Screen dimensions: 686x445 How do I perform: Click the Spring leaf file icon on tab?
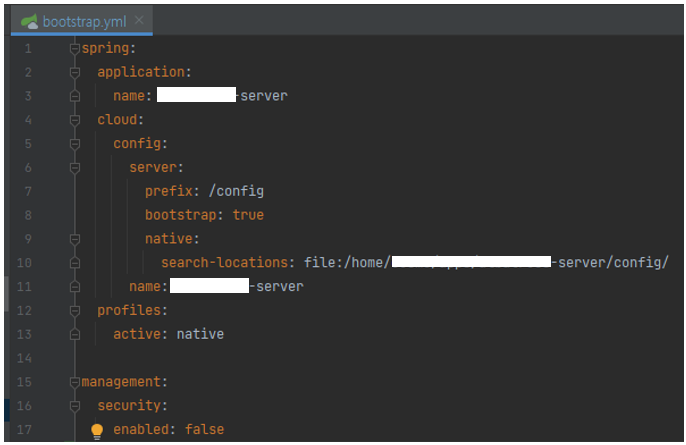(30, 21)
